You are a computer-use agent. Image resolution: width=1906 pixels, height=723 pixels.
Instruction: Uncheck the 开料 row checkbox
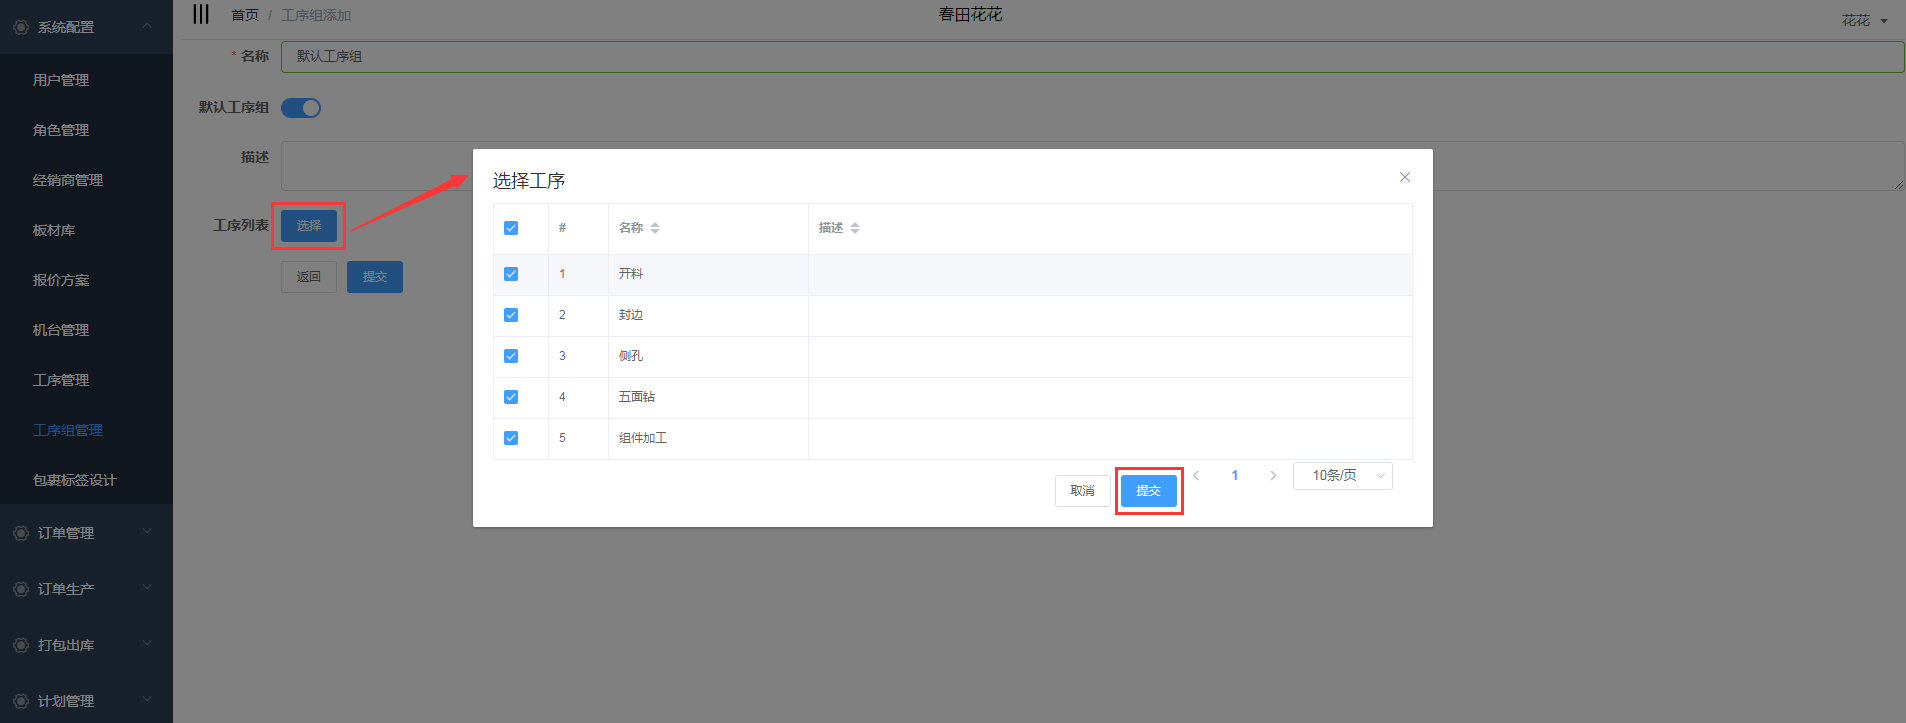[x=511, y=274]
